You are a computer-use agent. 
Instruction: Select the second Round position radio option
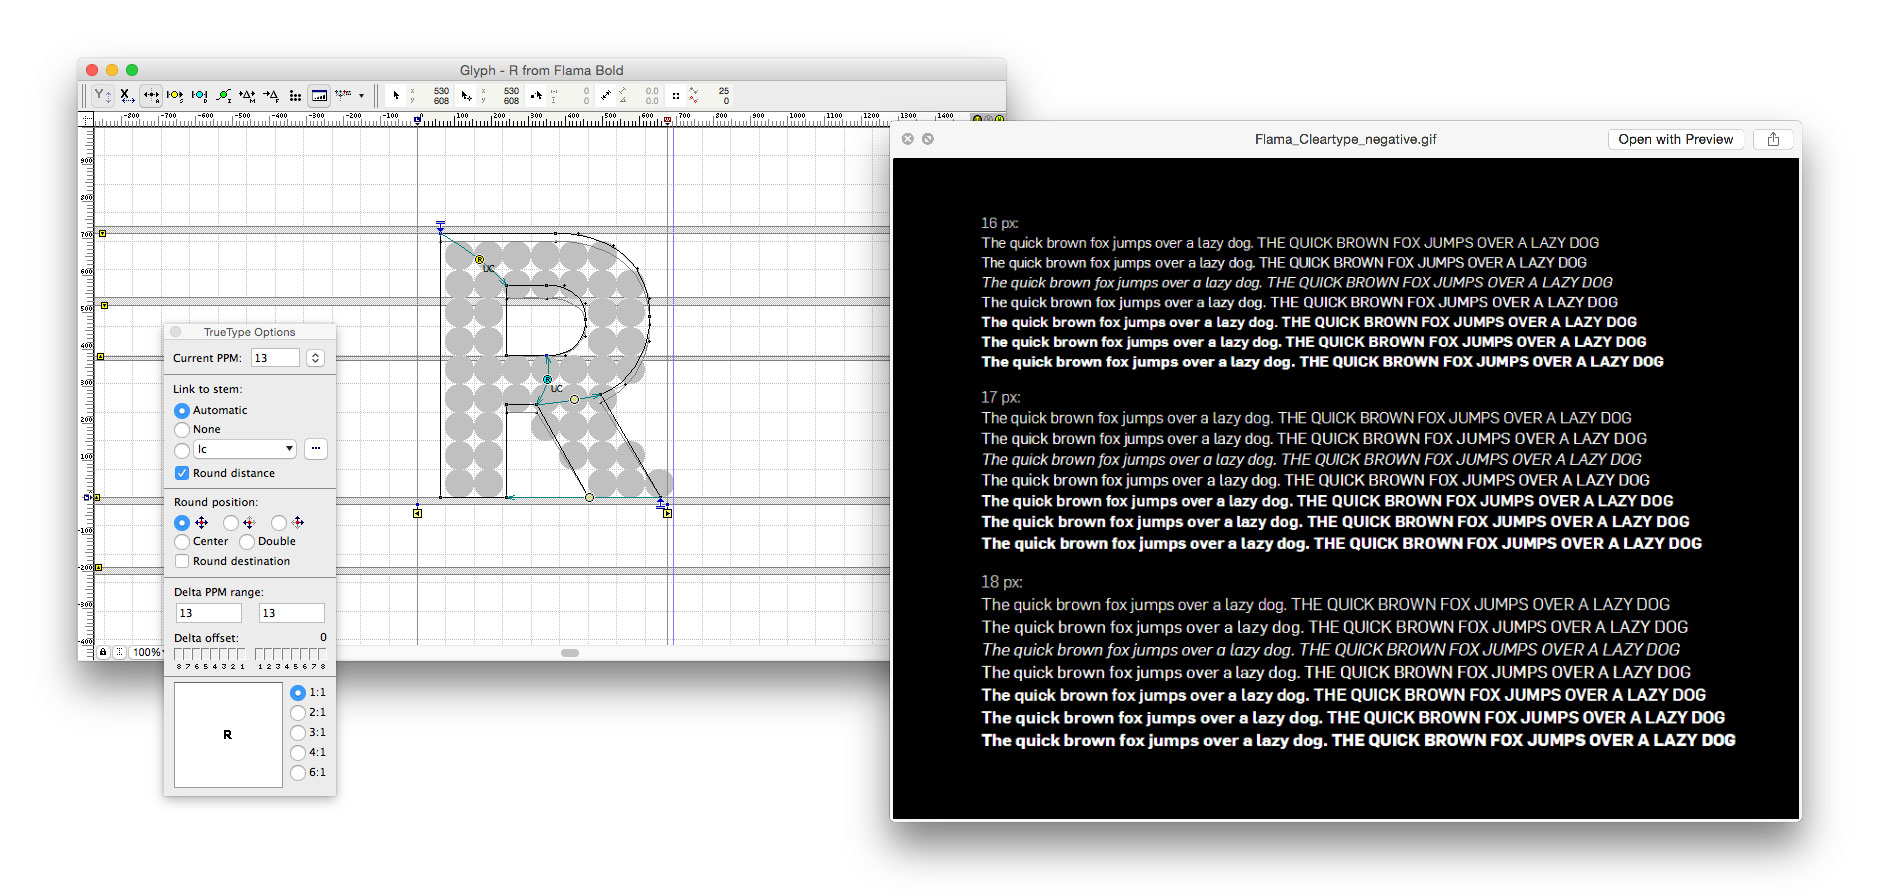point(231,522)
